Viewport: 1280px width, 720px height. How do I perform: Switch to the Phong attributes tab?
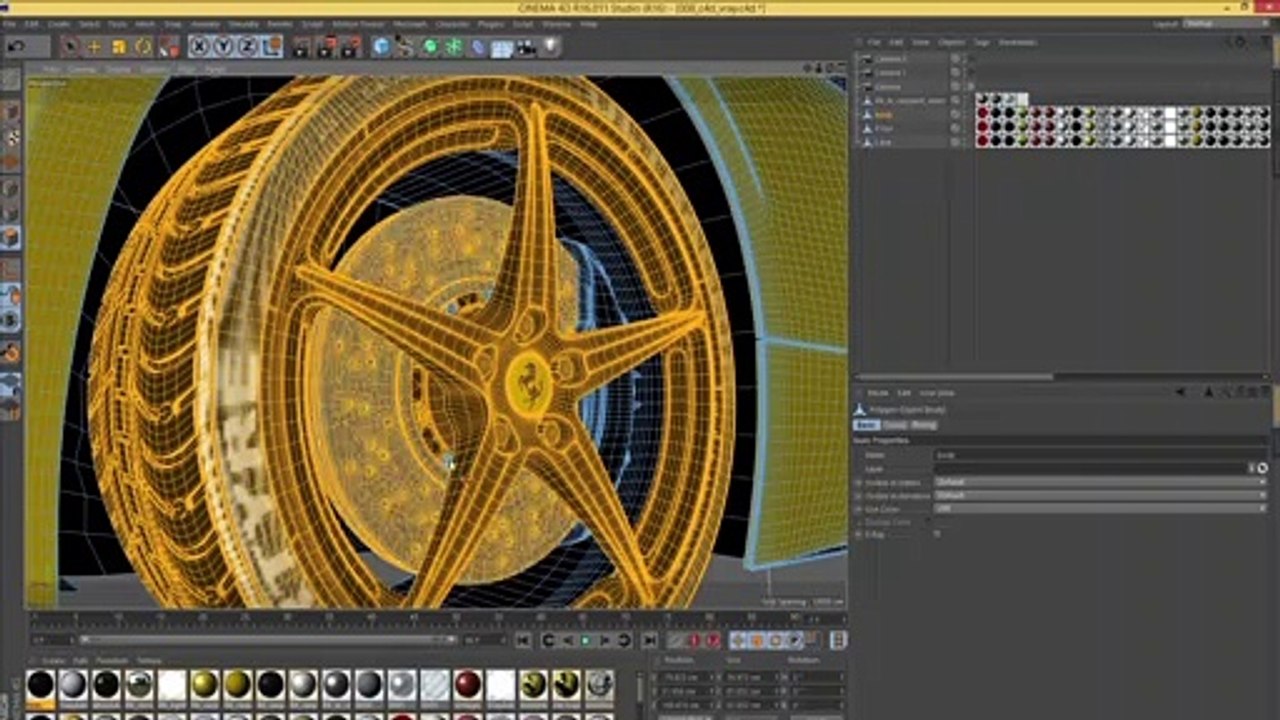[x=923, y=425]
